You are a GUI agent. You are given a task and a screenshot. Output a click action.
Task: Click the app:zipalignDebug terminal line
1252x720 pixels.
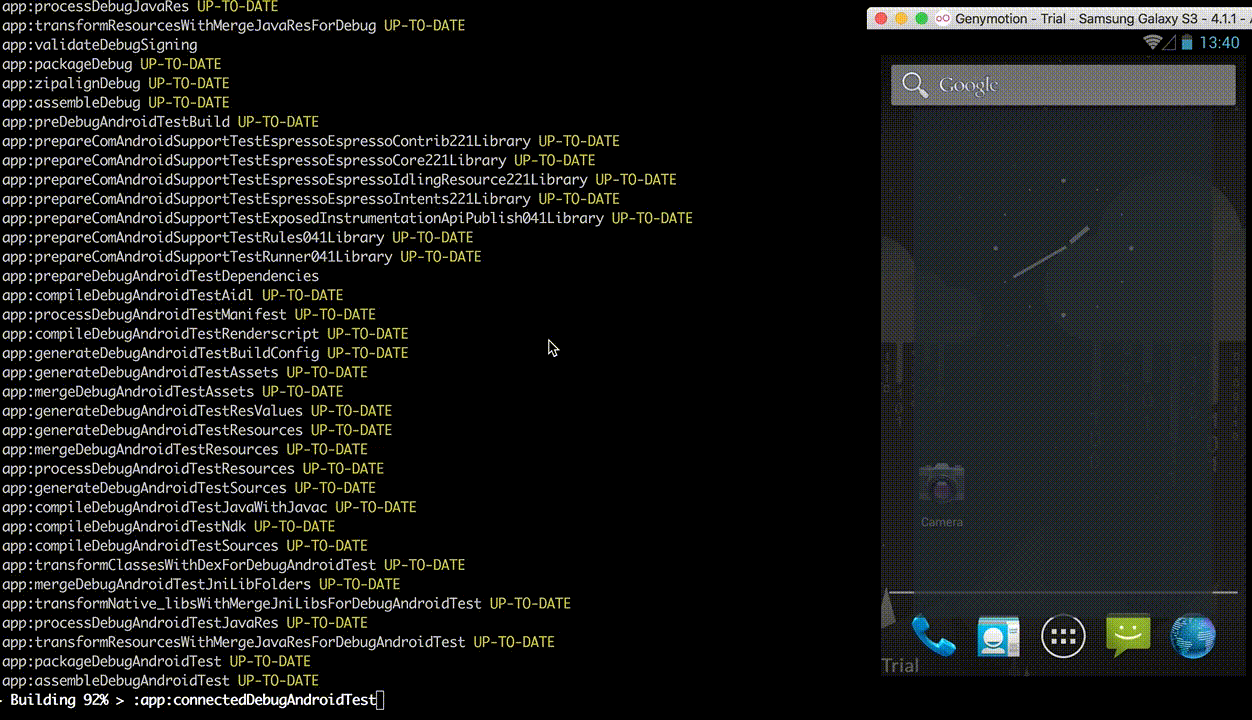point(116,83)
